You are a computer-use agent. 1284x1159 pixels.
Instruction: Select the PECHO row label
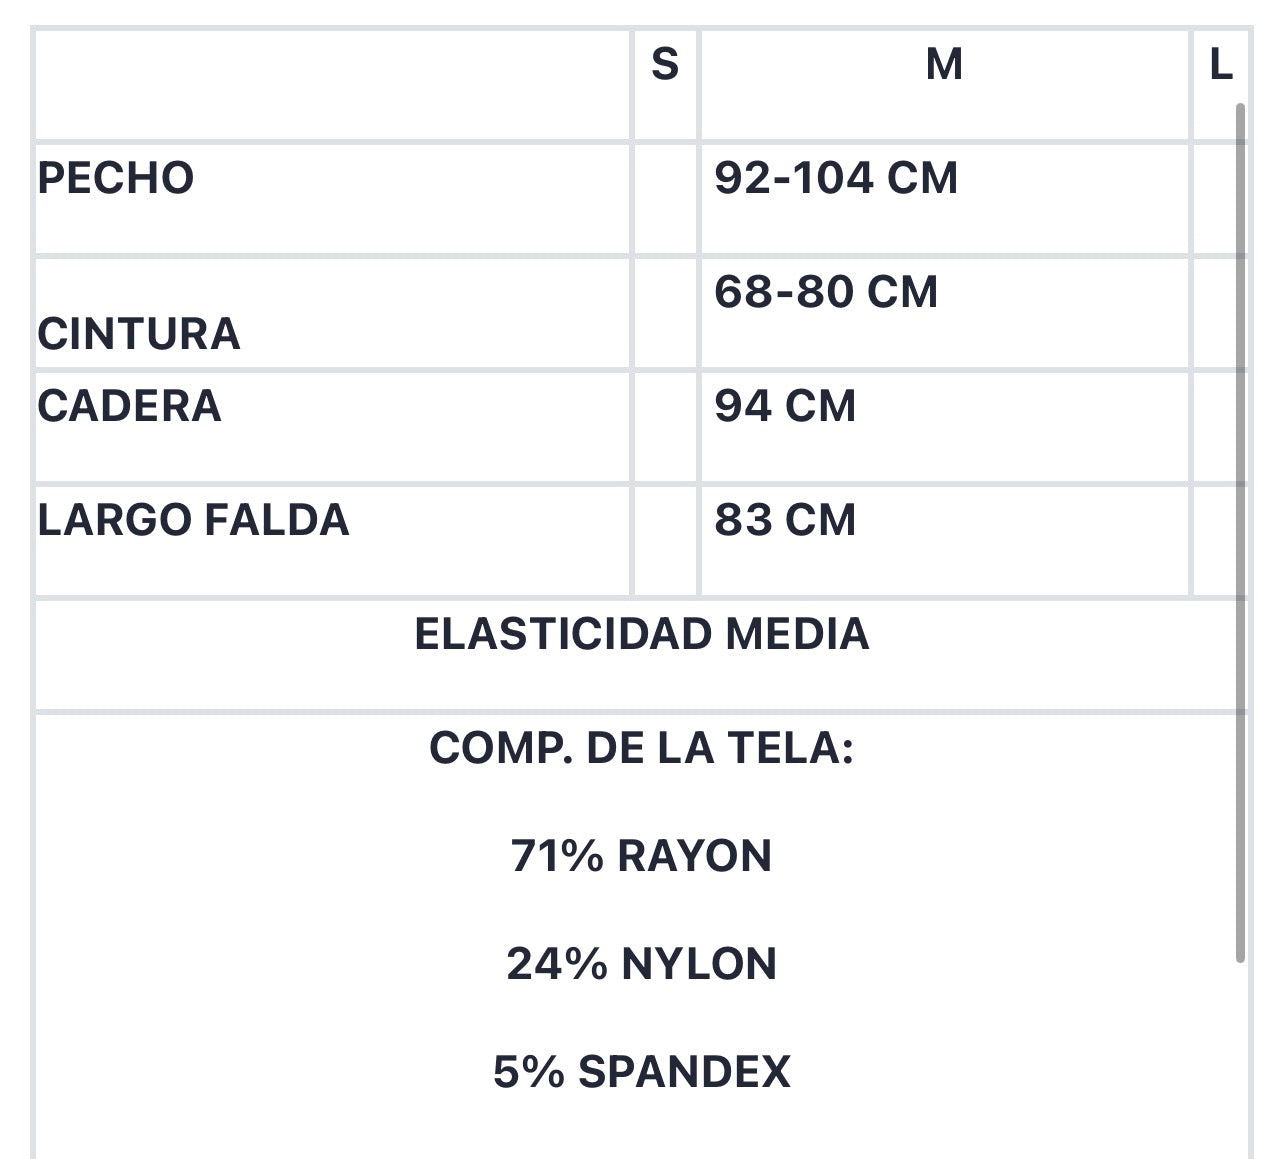tap(115, 178)
